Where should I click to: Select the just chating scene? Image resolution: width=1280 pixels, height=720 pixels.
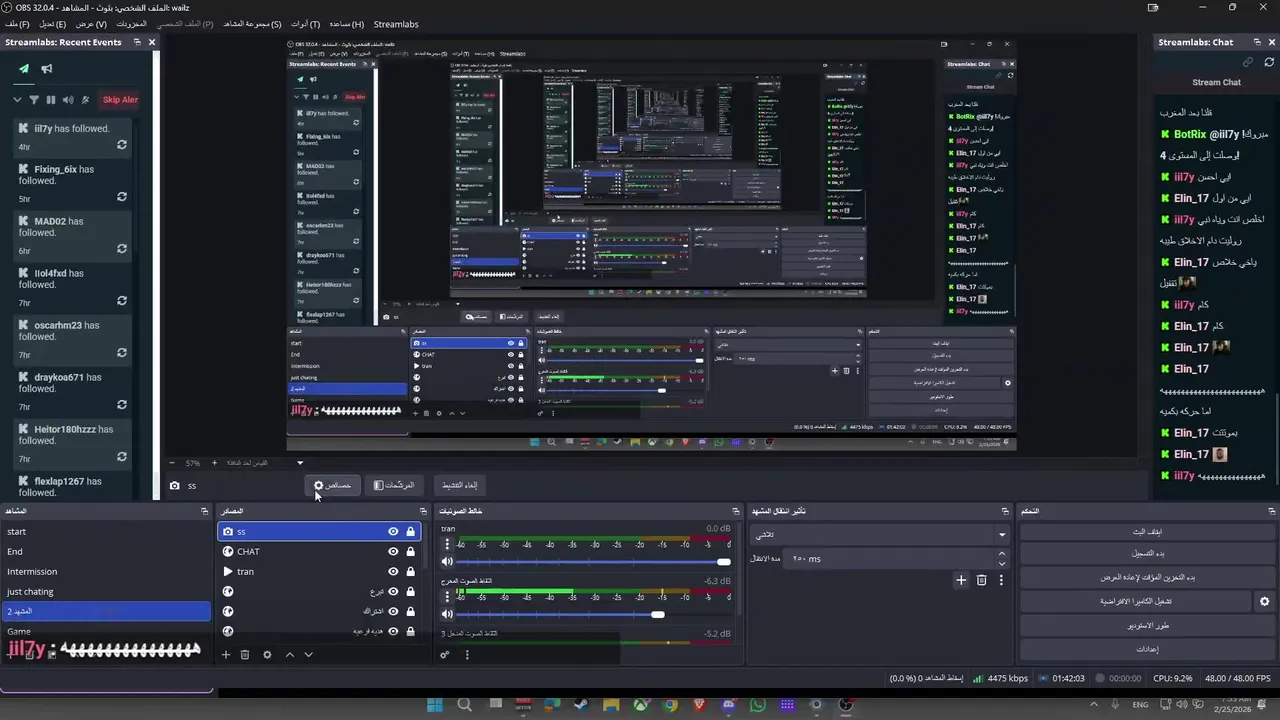(105, 592)
